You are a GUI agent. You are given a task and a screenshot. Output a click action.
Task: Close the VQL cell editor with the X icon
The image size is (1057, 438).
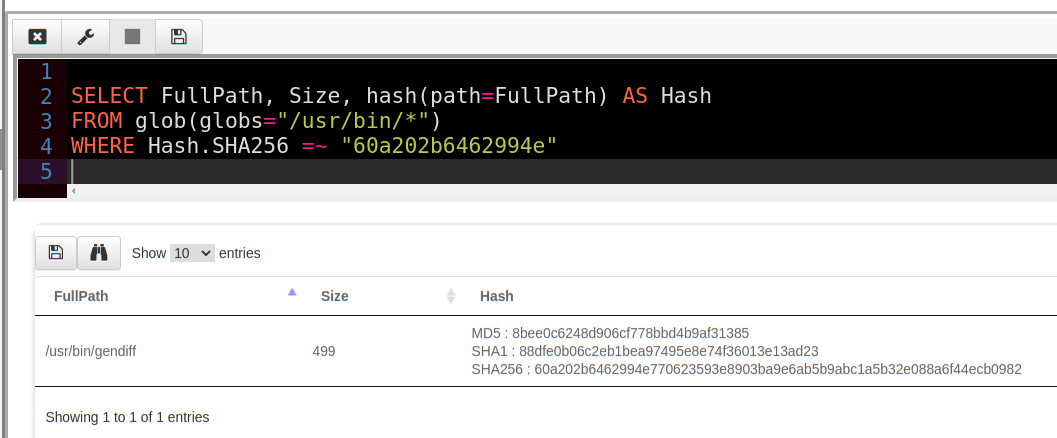click(37, 37)
